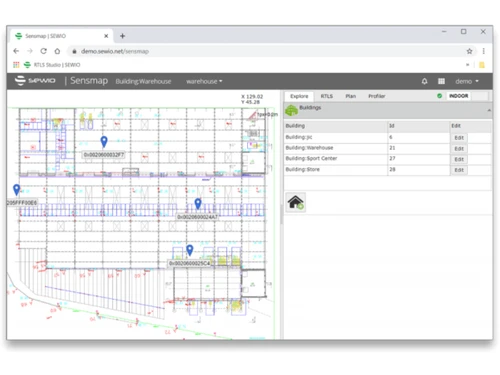Click the green Buildings panel icon
The height and width of the screenshot is (375, 500).
click(x=292, y=110)
